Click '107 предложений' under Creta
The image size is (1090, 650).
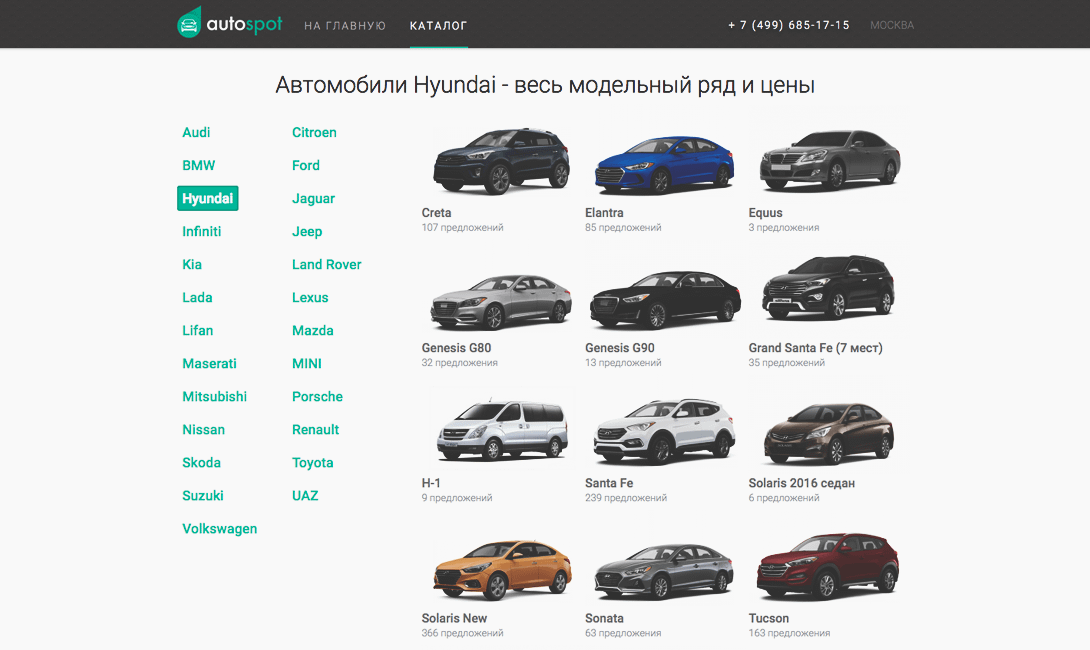[462, 227]
